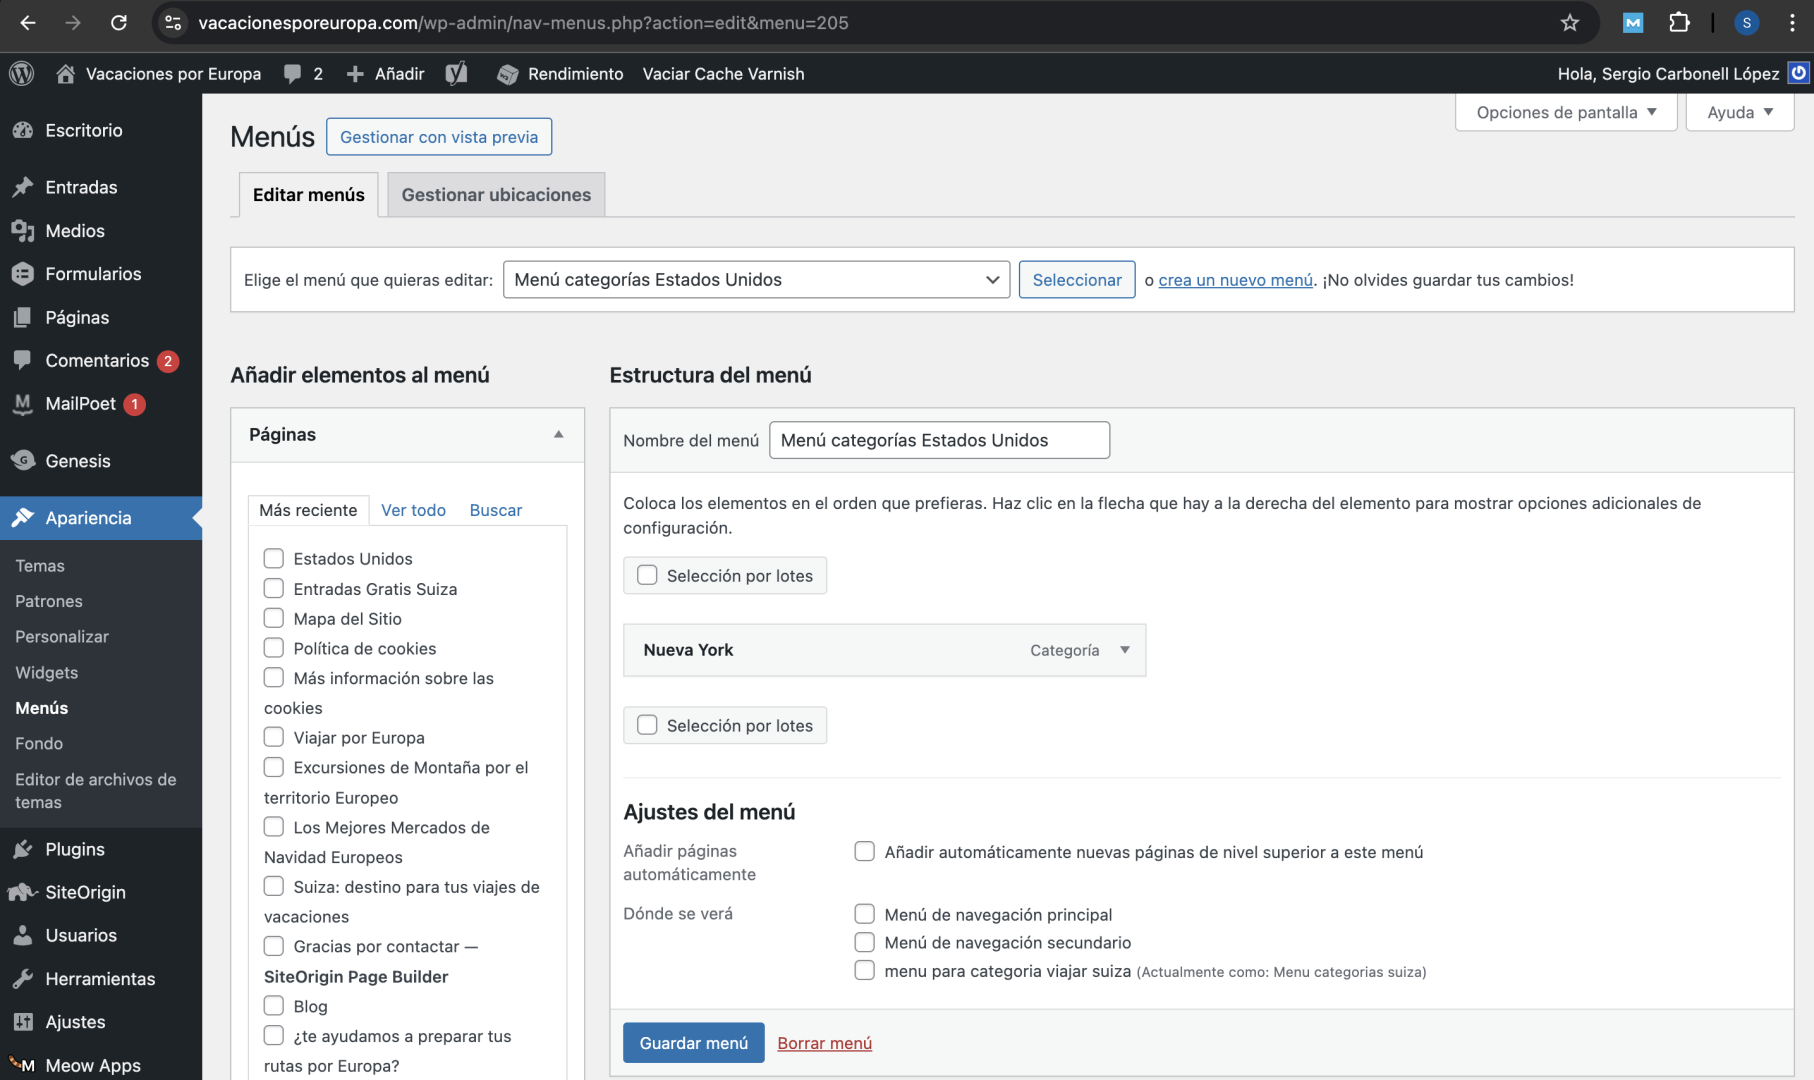Switch to the Ver todo pages tab
Image resolution: width=1814 pixels, height=1080 pixels.
[x=413, y=510]
